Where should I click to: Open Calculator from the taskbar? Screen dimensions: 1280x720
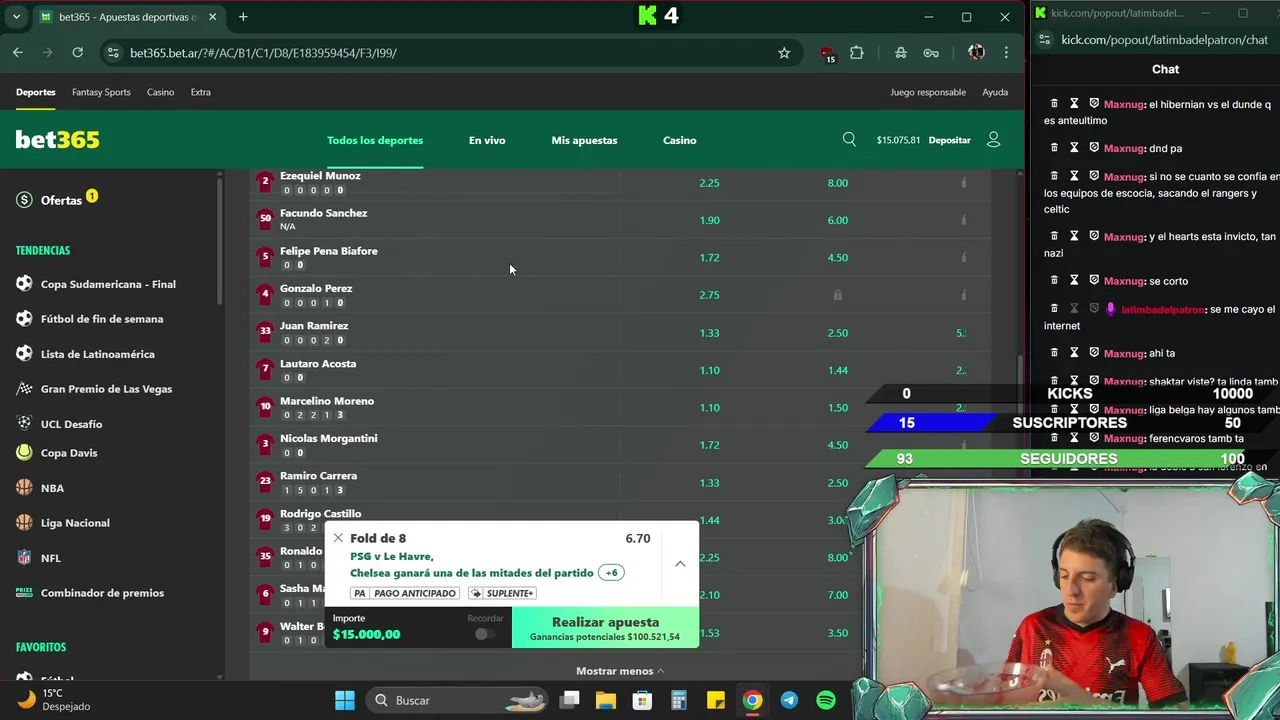point(679,700)
